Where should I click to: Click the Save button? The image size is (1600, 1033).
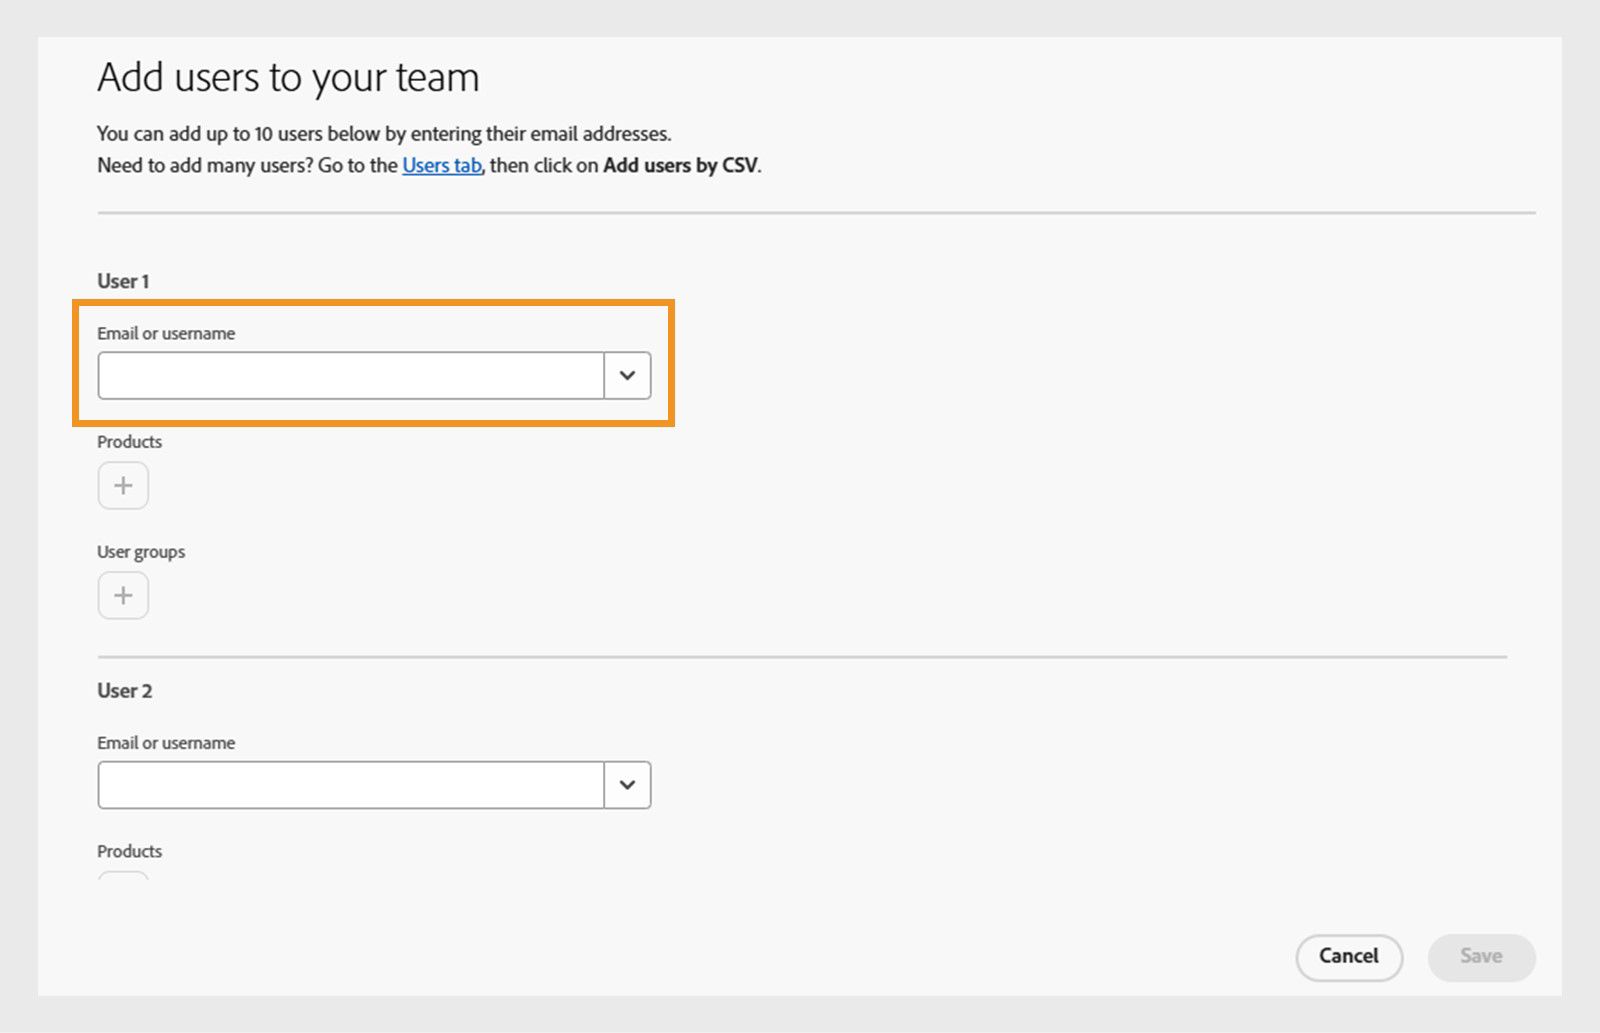point(1481,957)
